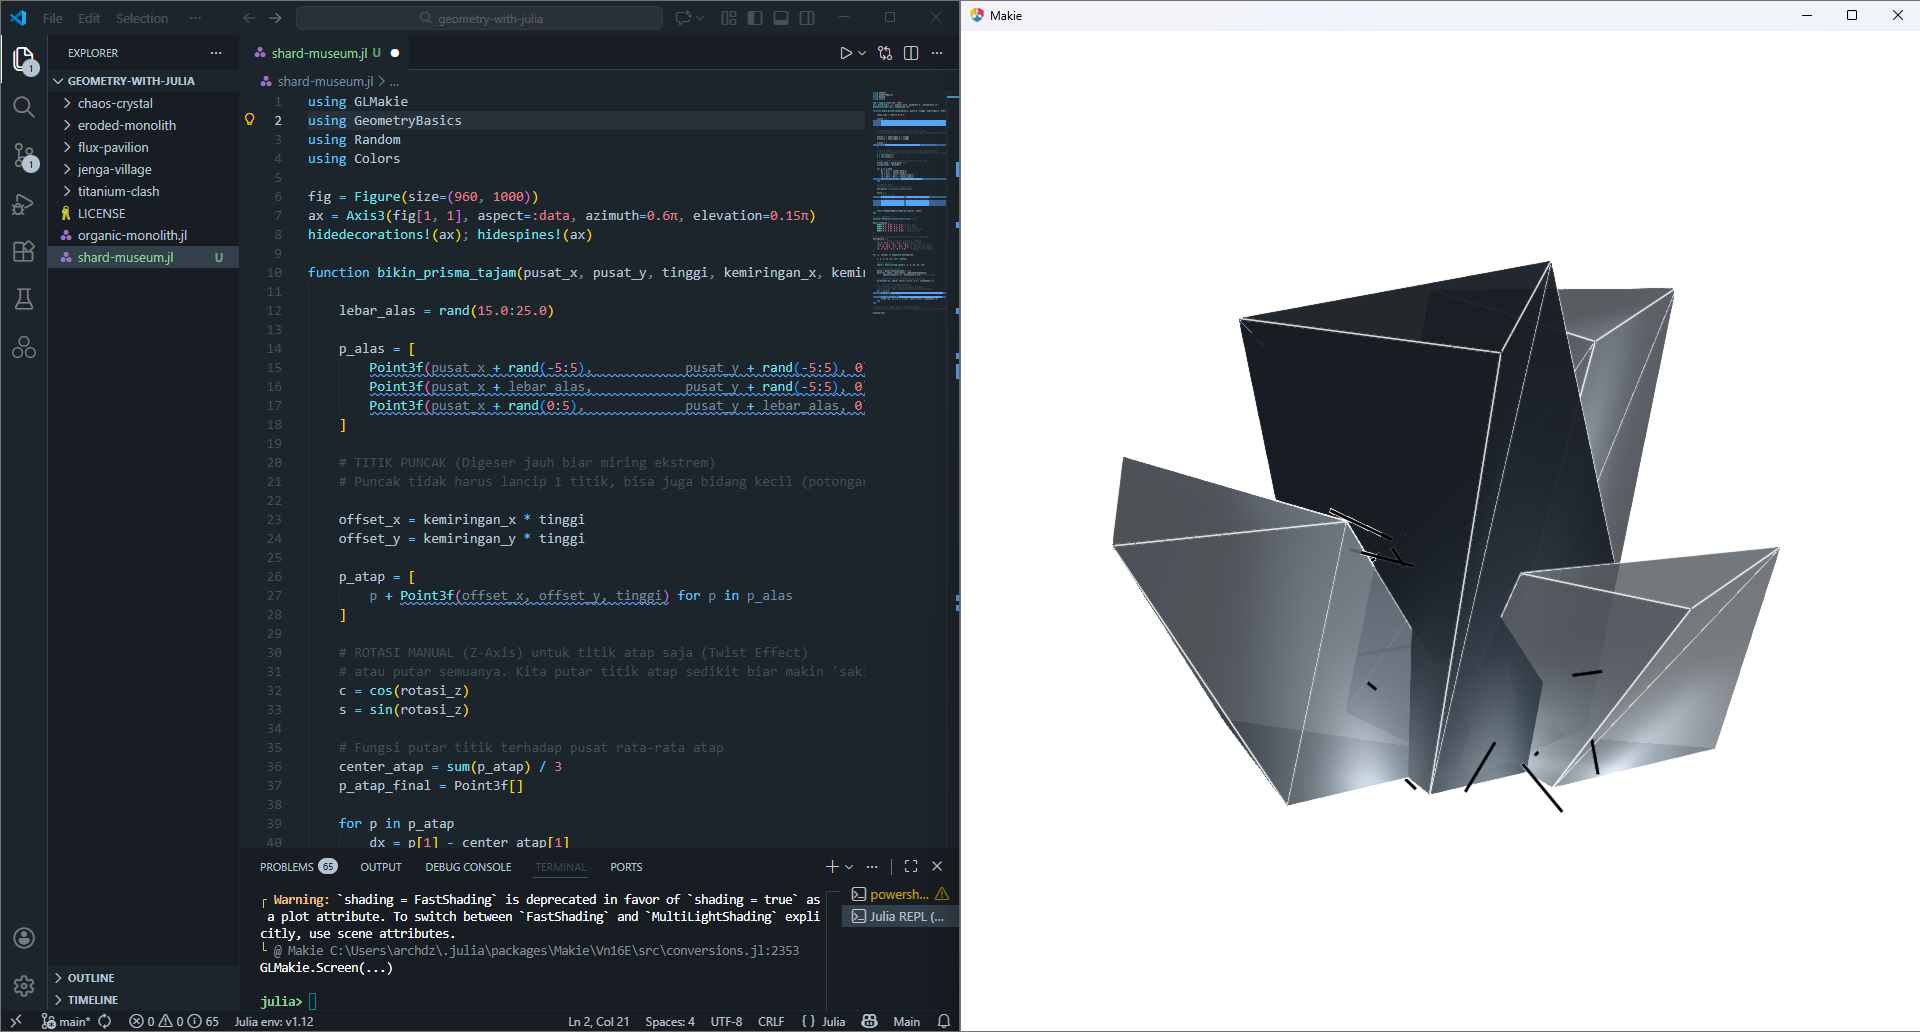The width and height of the screenshot is (1920, 1032).
Task: Maximize the terminal panel size
Action: (911, 866)
